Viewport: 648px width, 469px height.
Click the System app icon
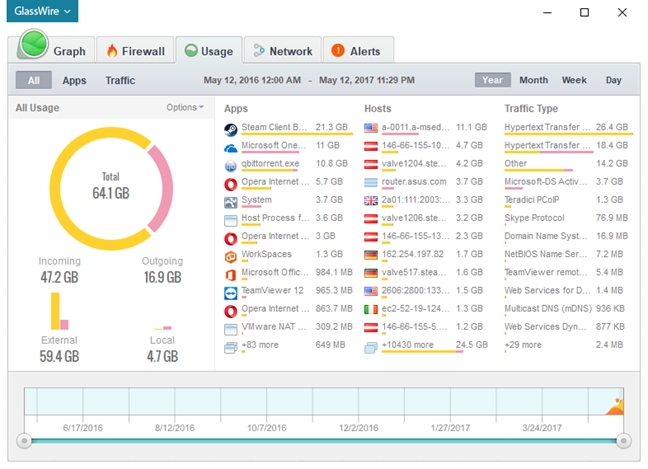click(231, 202)
